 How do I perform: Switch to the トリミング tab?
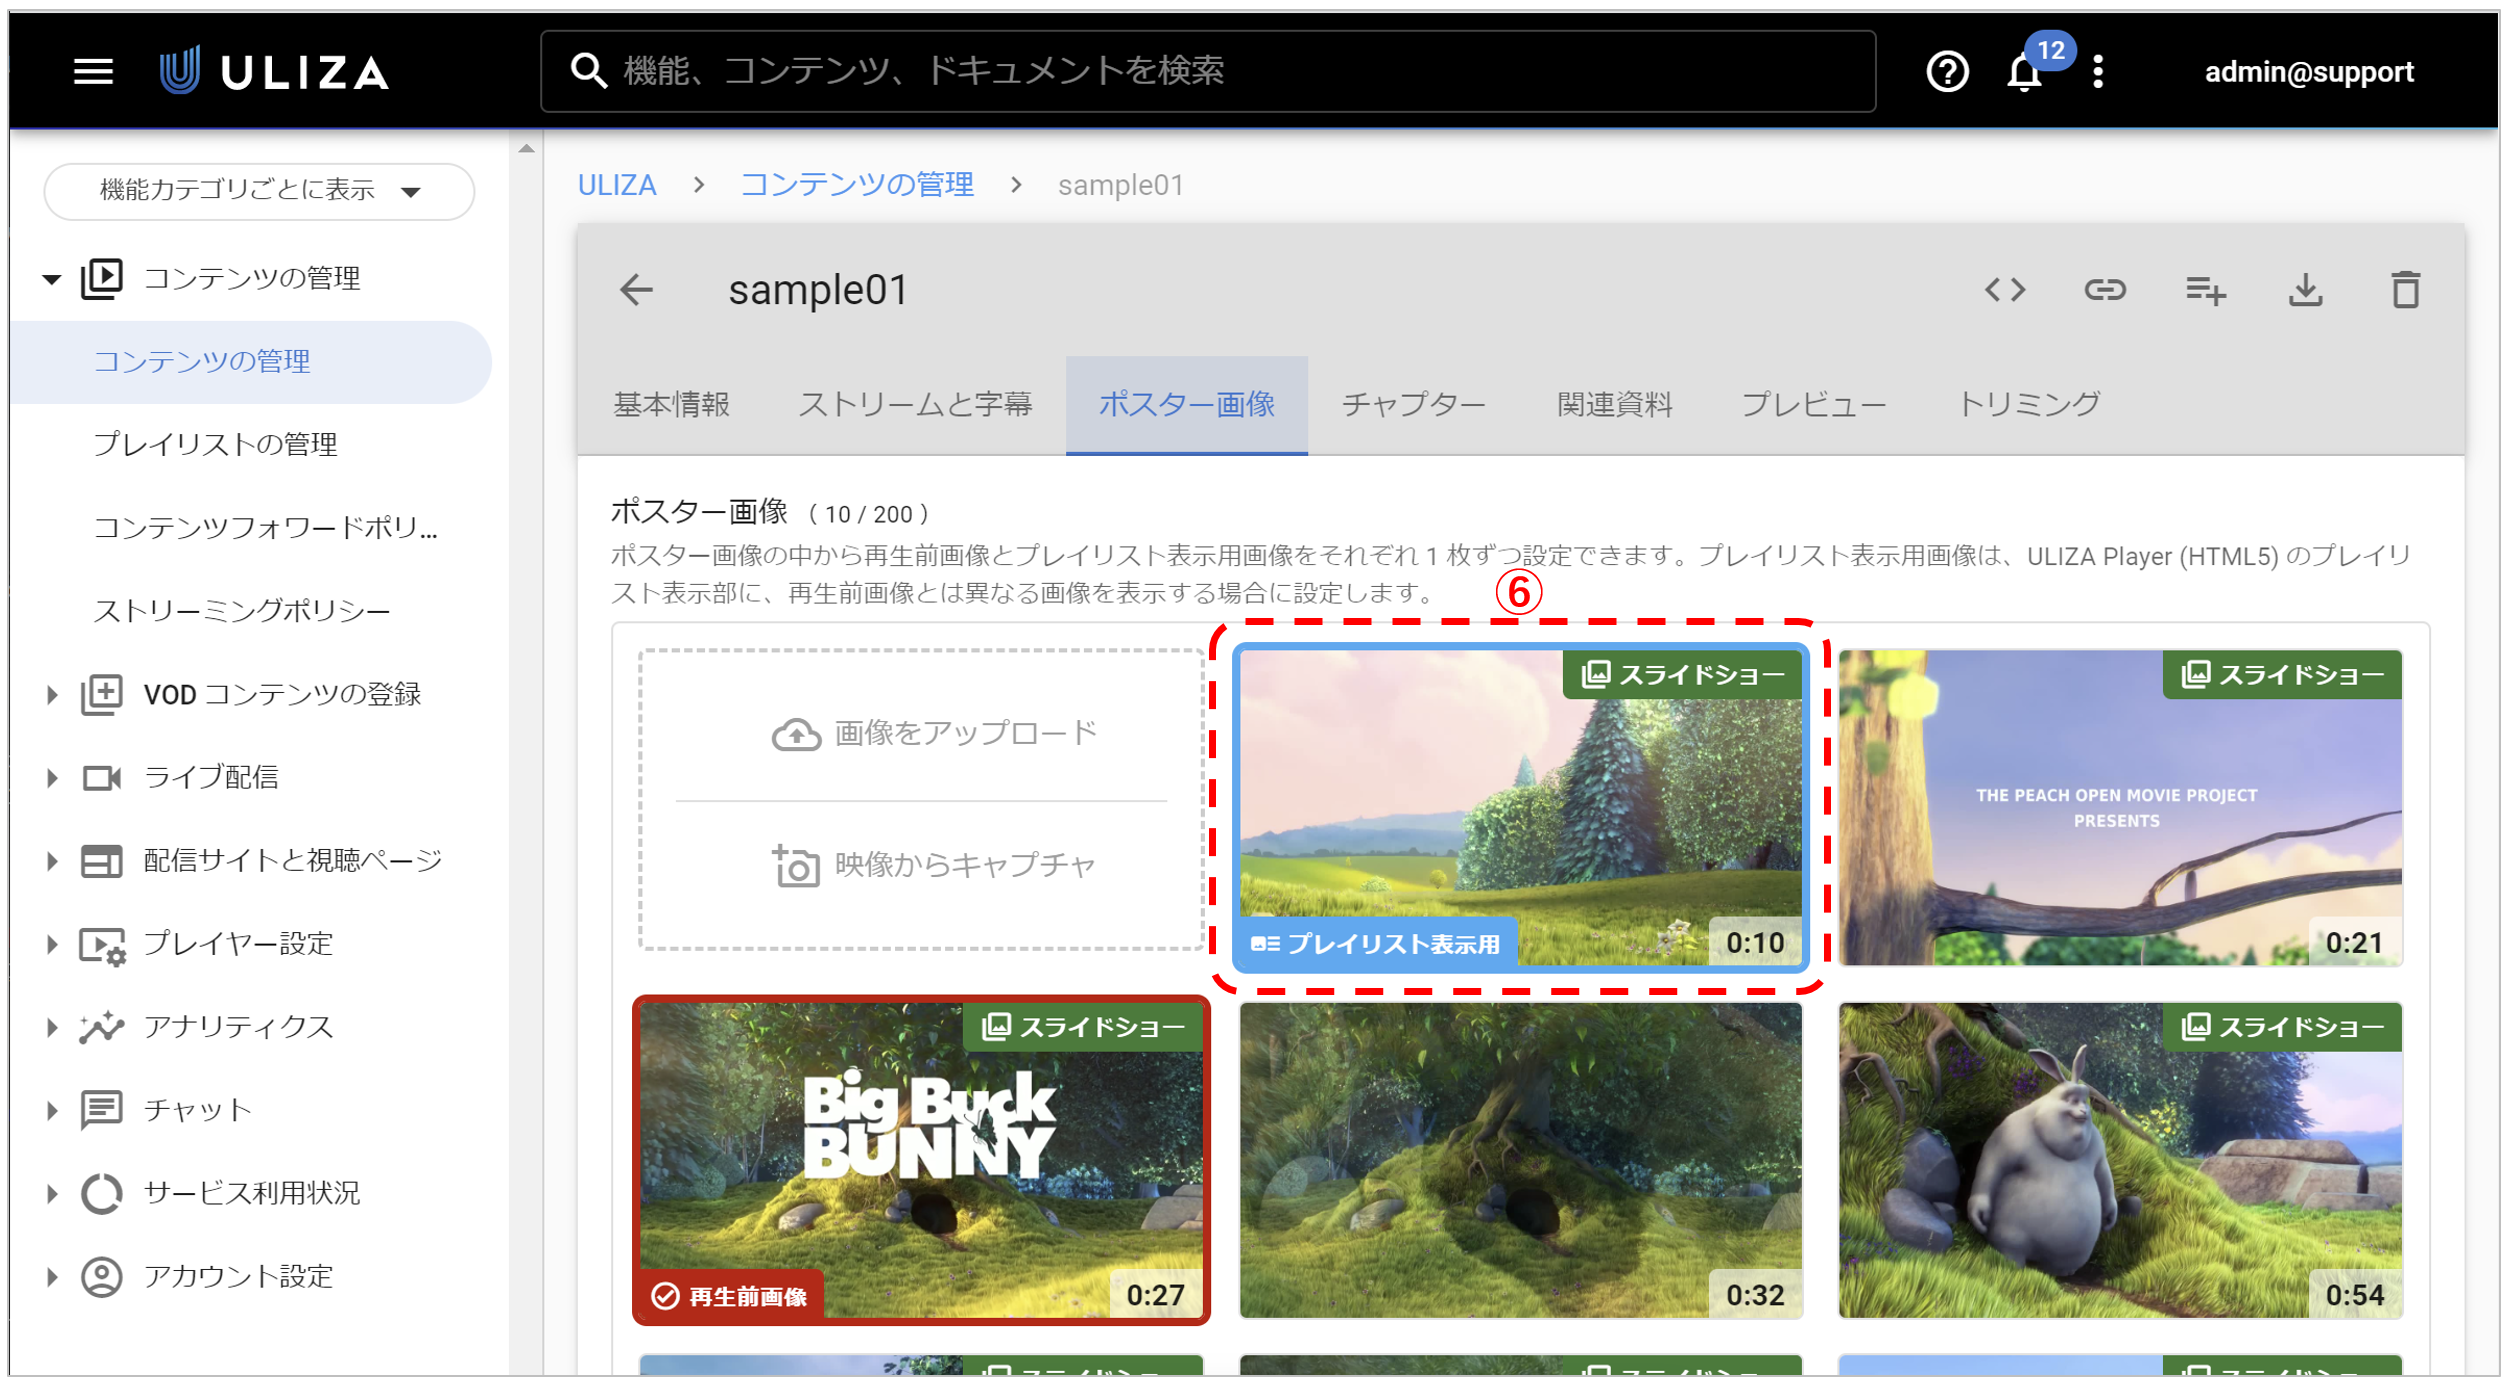click(x=2028, y=405)
